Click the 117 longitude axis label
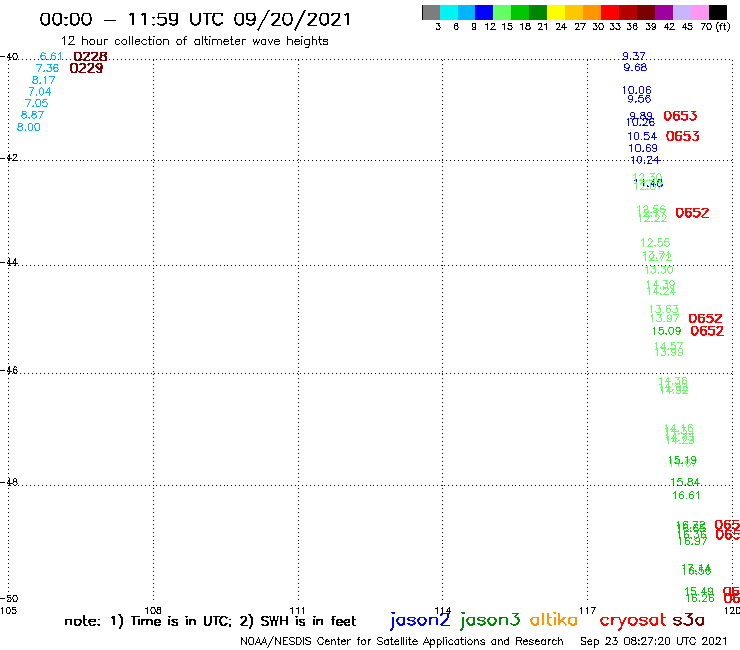This screenshot has height=650, width=740. point(588,611)
